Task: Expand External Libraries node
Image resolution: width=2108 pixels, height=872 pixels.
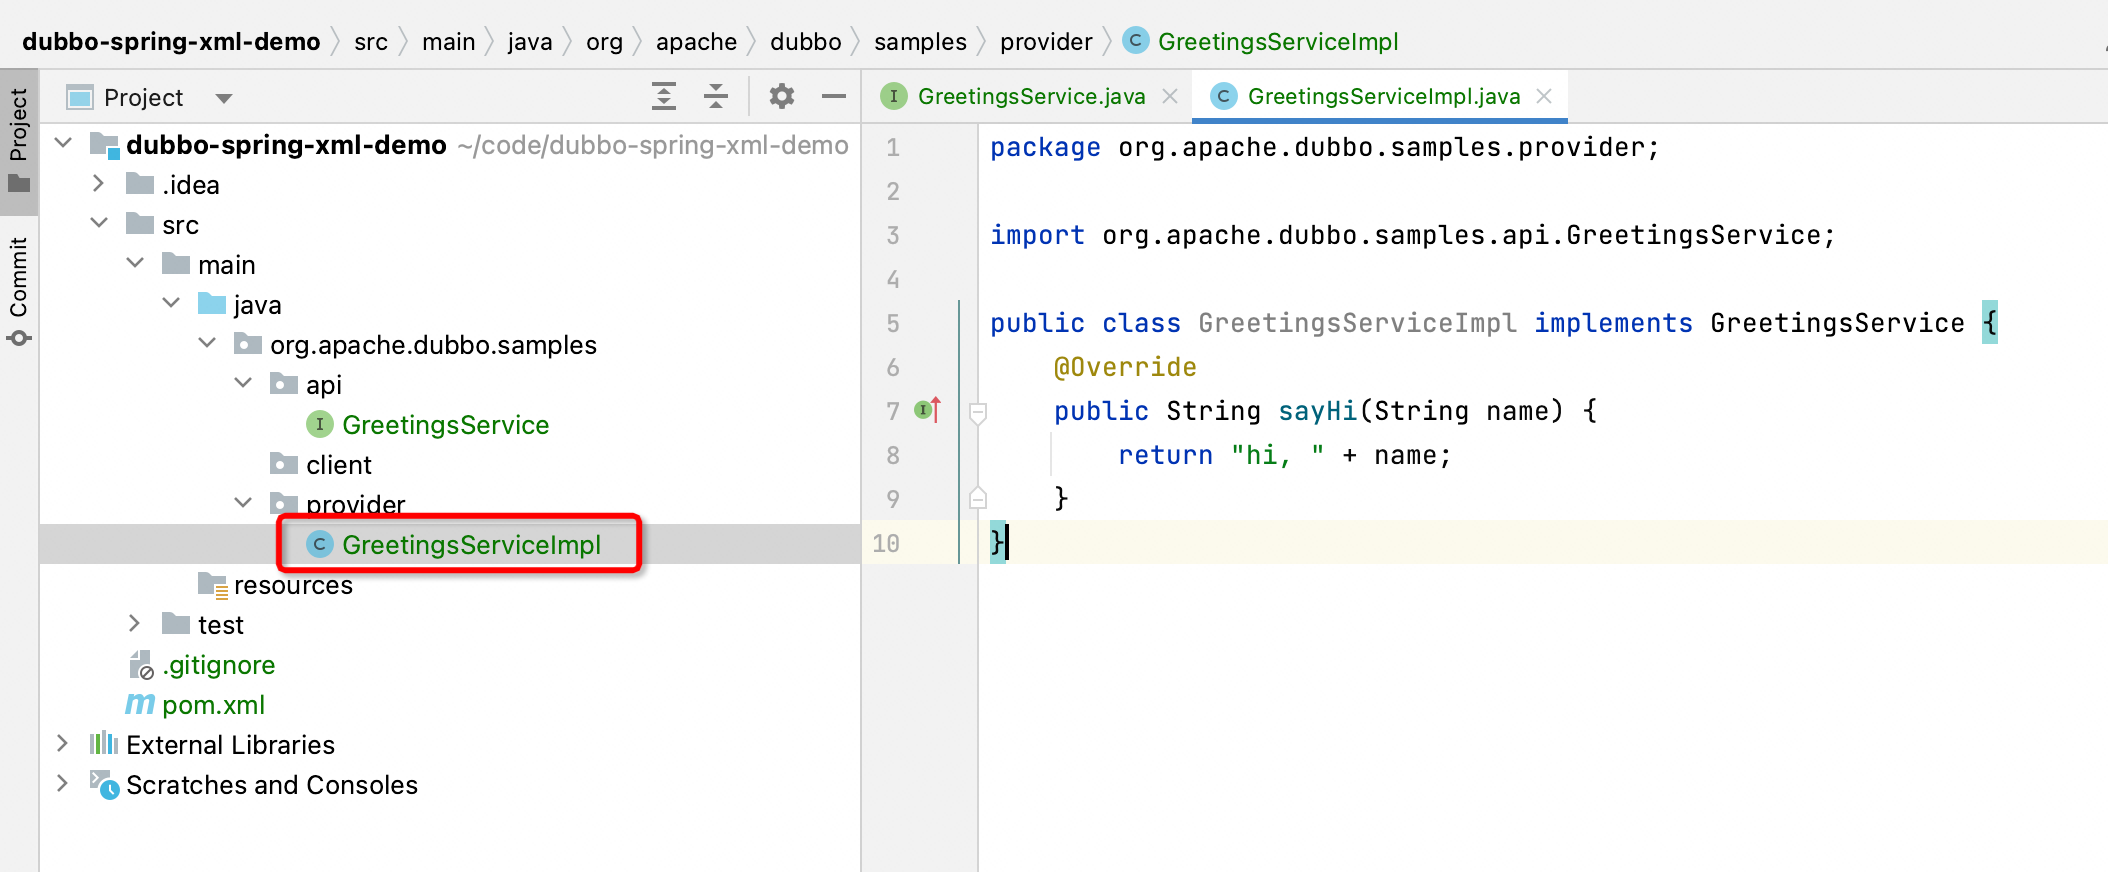Action: point(62,744)
